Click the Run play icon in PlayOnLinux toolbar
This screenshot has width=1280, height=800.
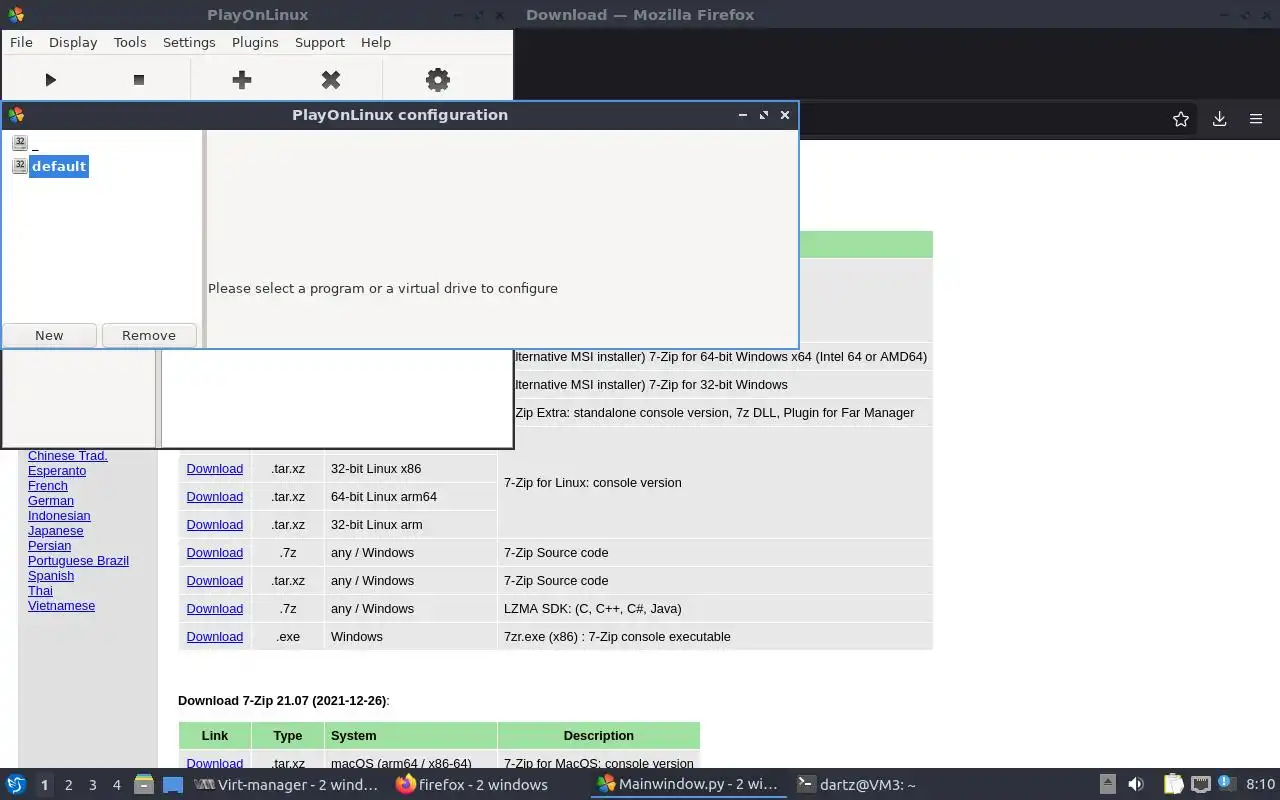pos(50,79)
